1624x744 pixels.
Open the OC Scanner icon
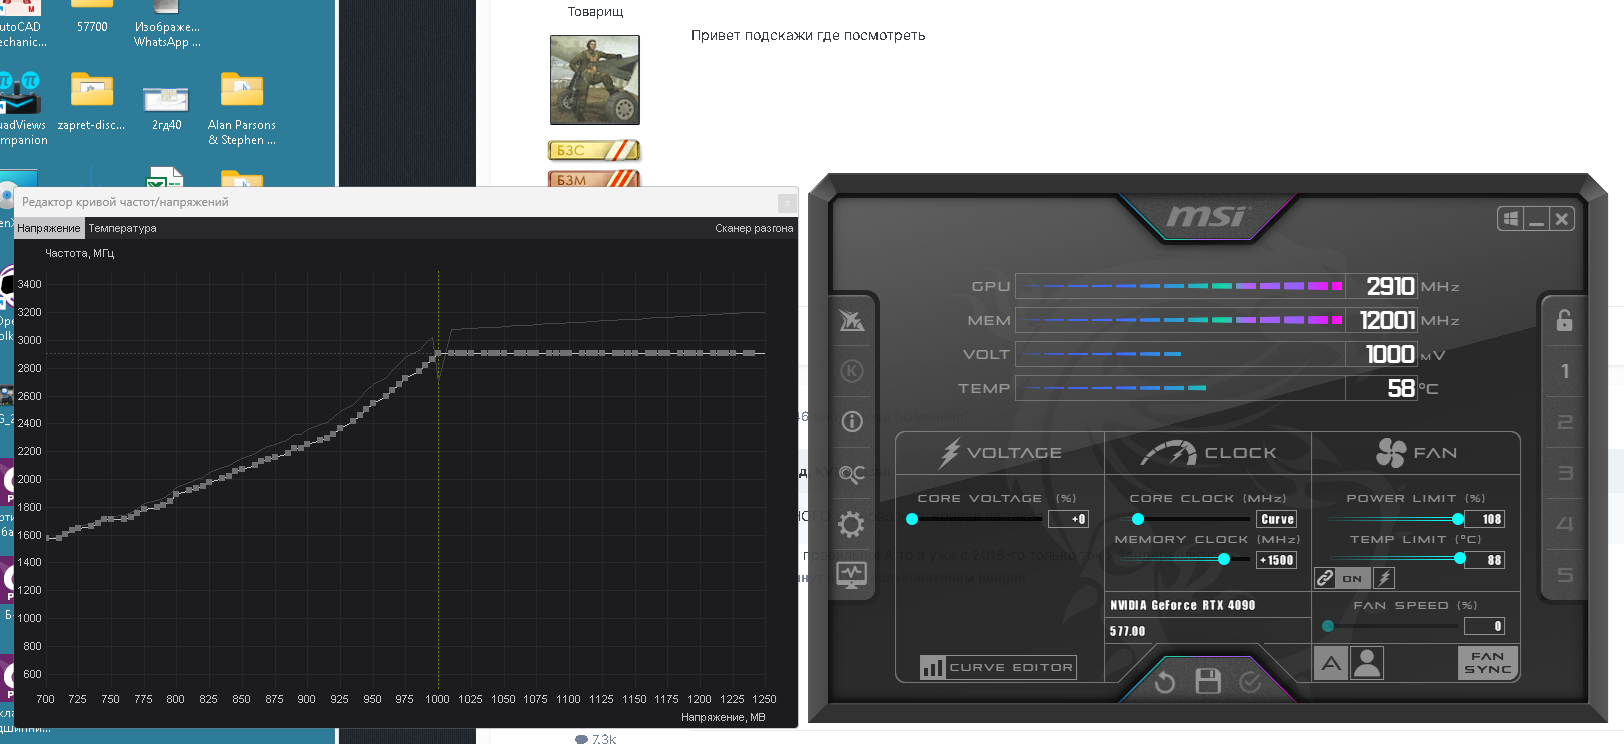click(x=851, y=473)
